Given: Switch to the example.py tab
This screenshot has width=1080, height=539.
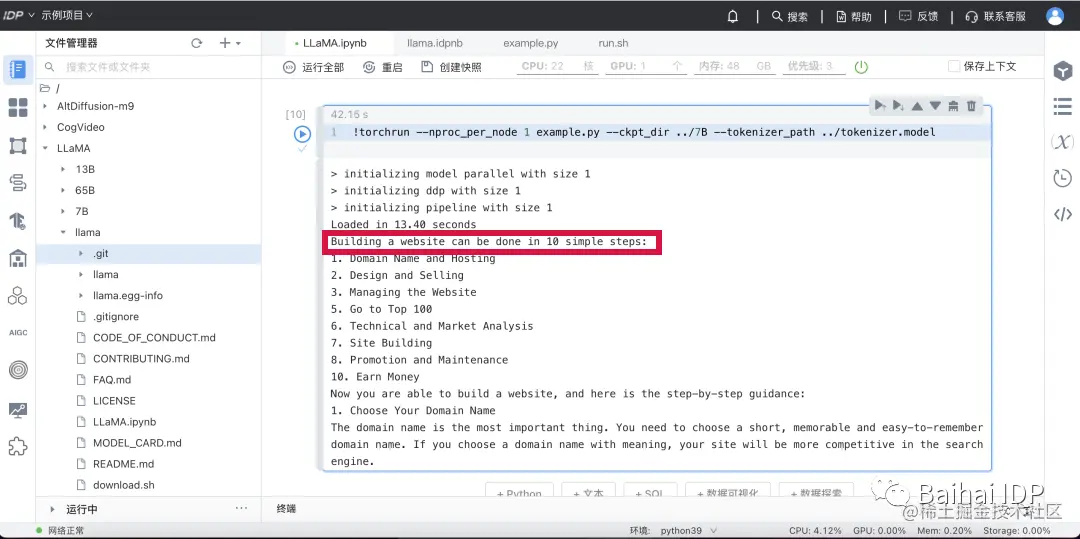Looking at the screenshot, I should [530, 43].
